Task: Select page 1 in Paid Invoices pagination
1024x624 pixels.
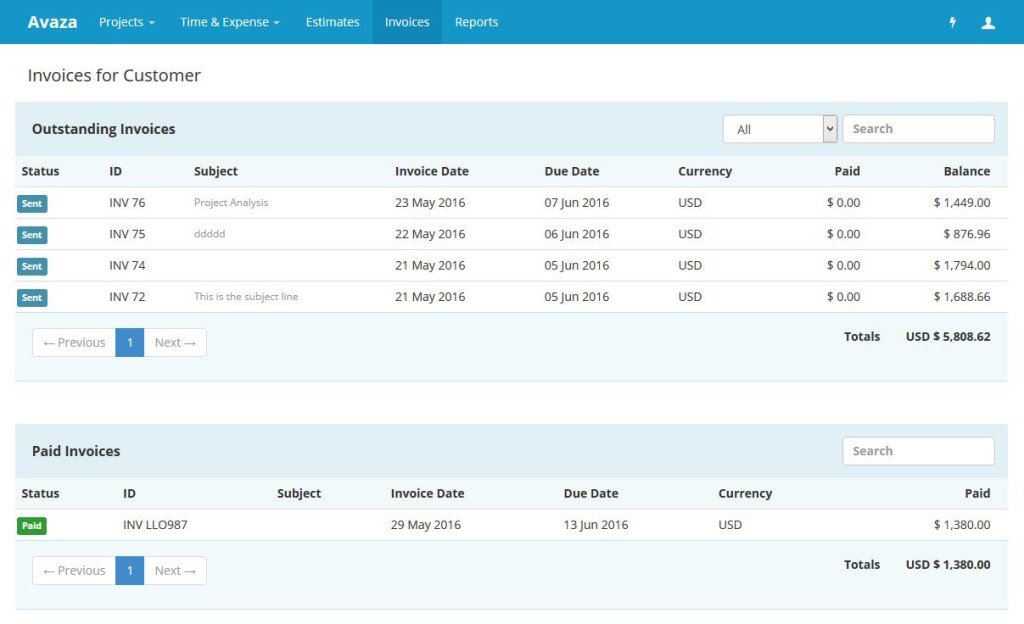Action: (x=130, y=570)
